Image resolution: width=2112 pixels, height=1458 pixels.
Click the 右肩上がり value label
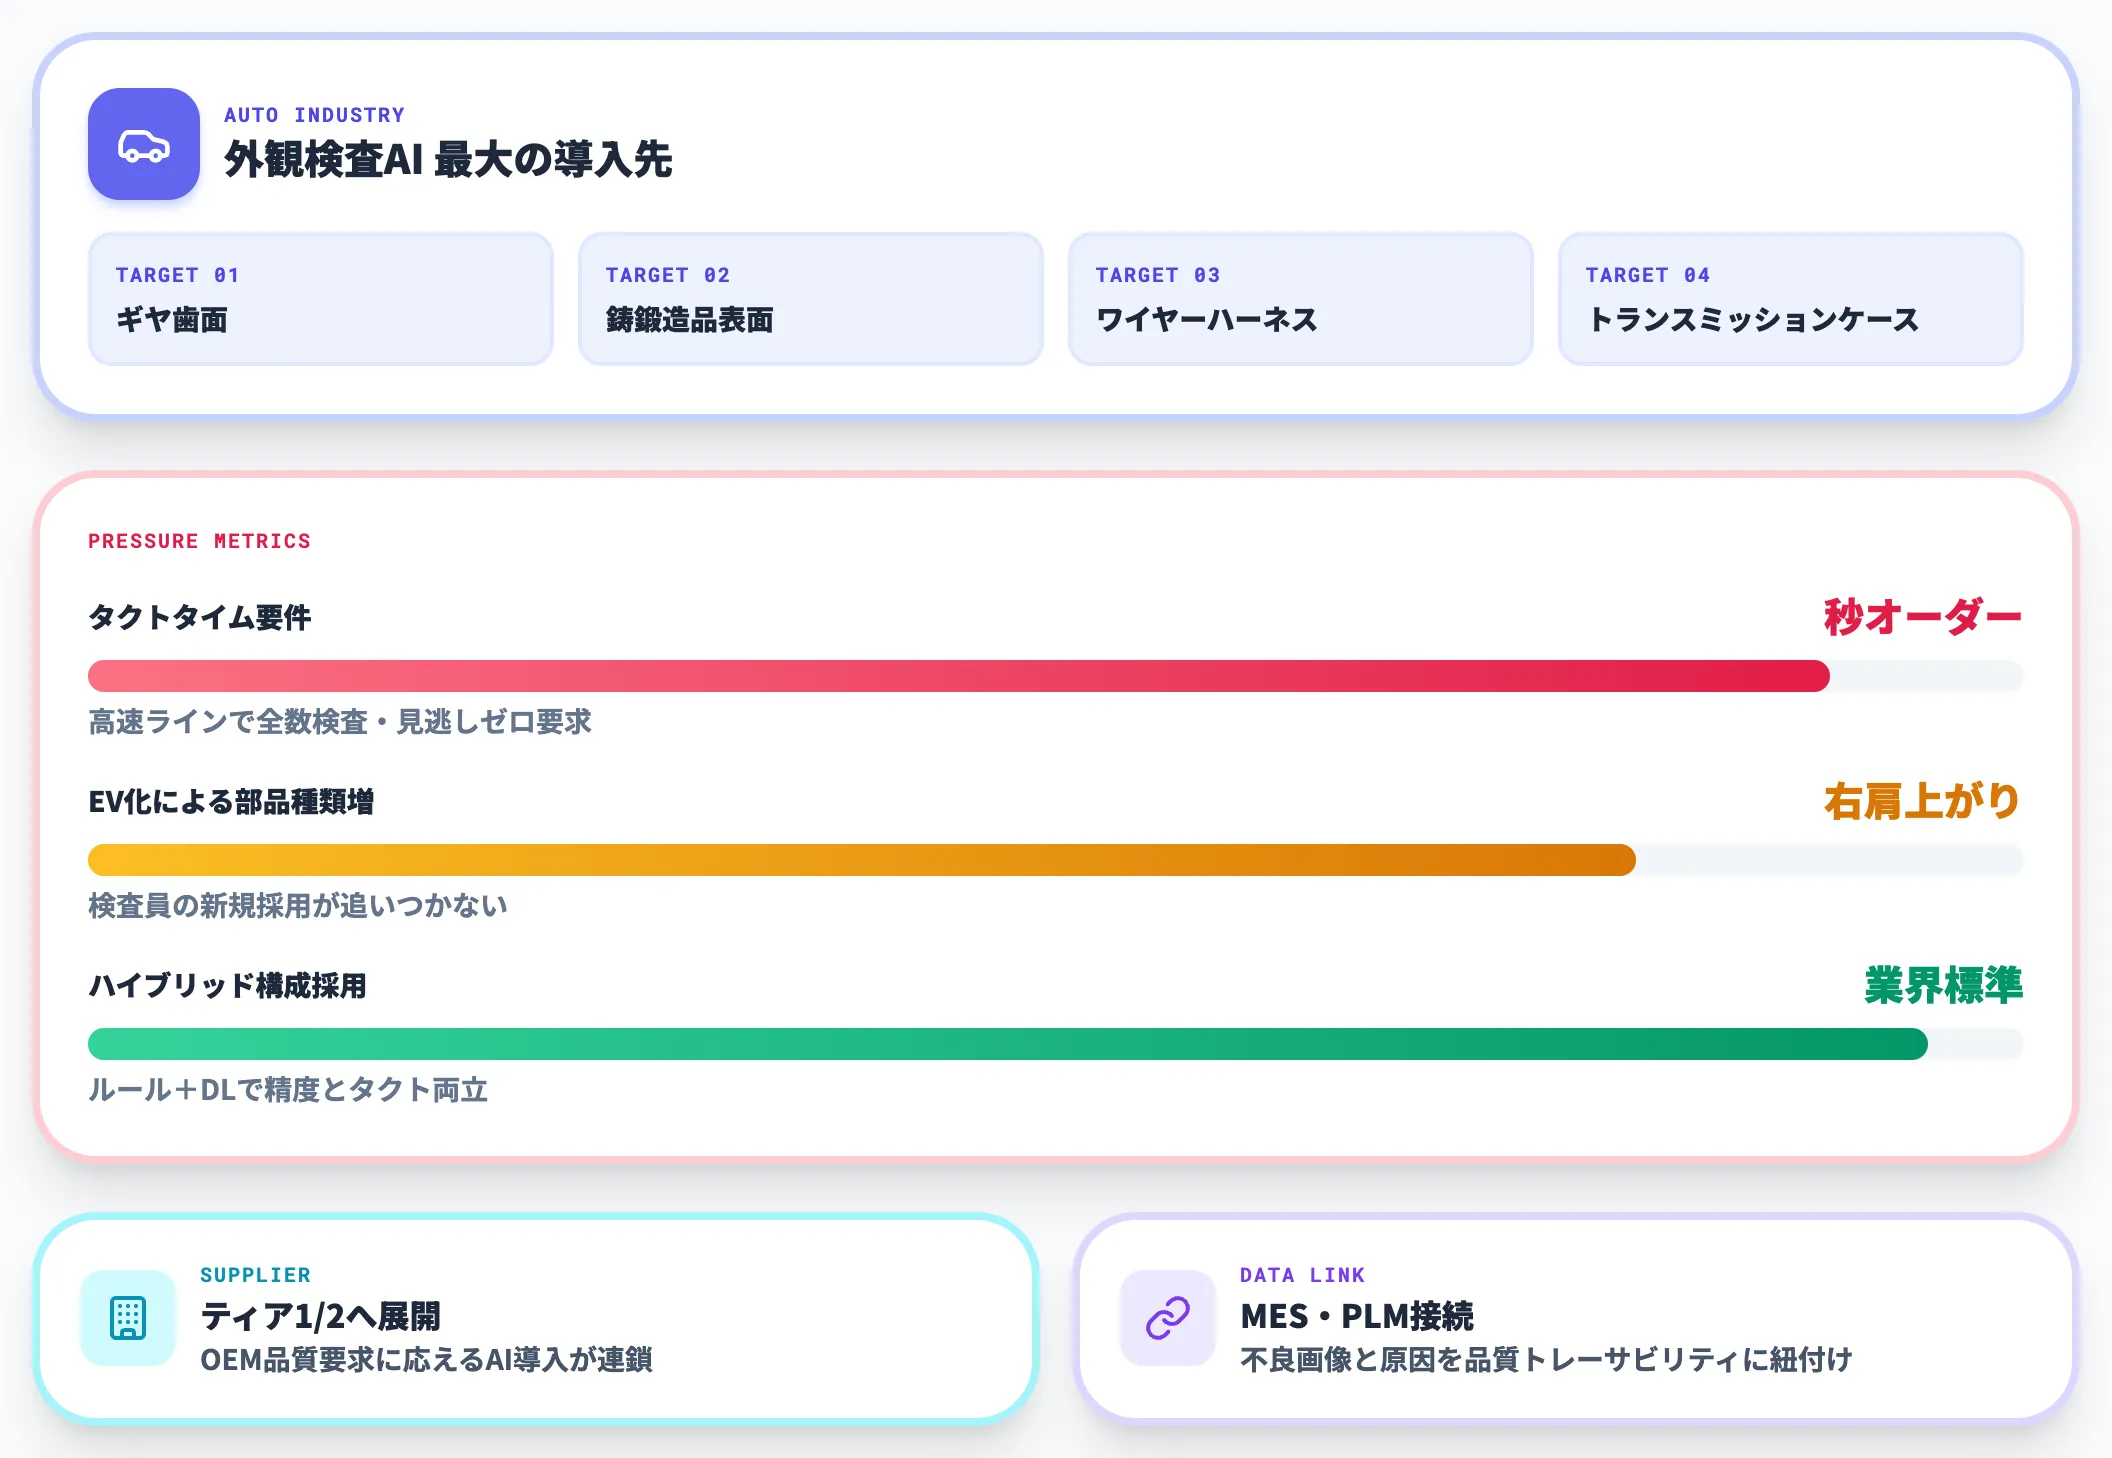point(1922,801)
